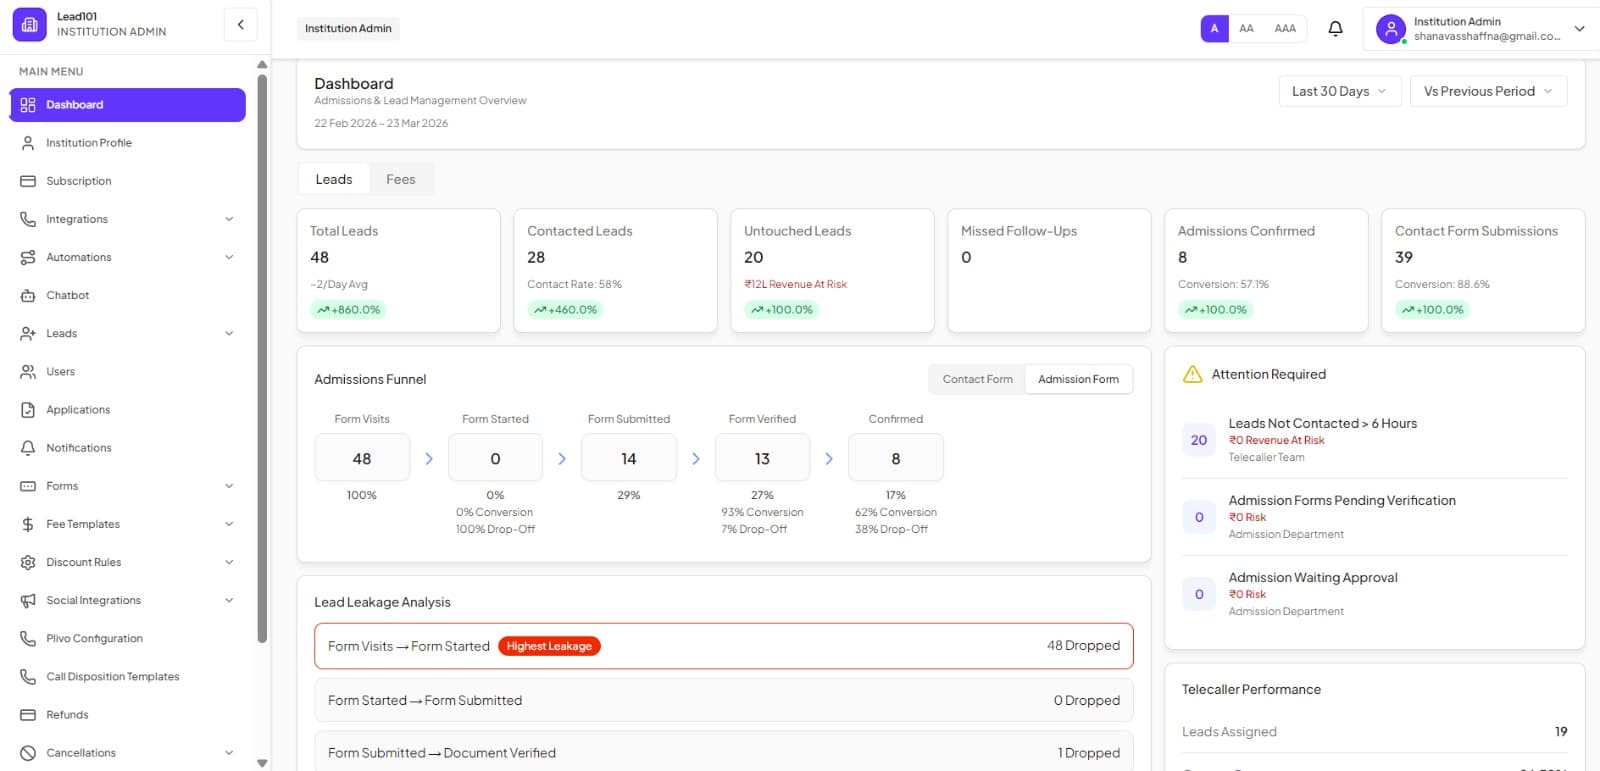
Task: Open the Admissions Confirmed card
Action: (x=1266, y=271)
